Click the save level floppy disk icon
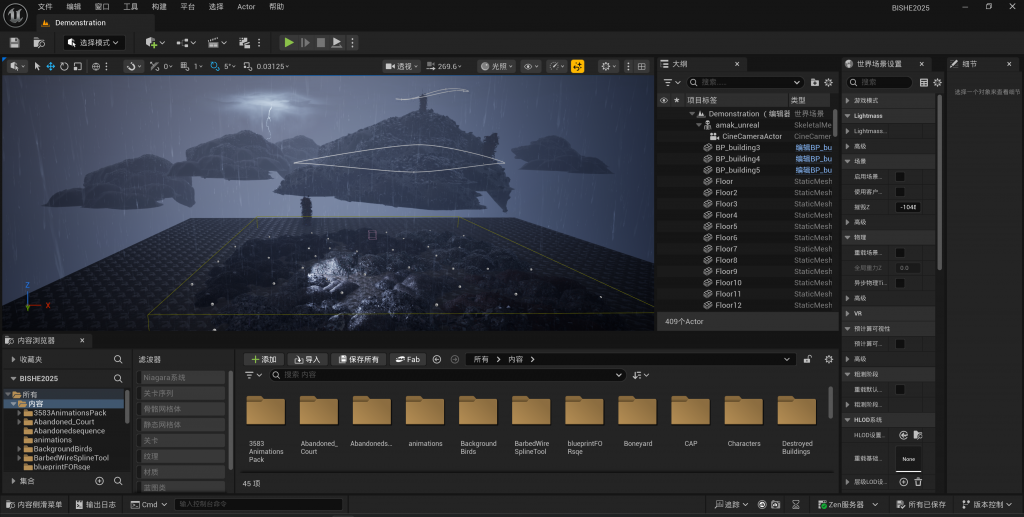1024x517 pixels. pos(15,43)
